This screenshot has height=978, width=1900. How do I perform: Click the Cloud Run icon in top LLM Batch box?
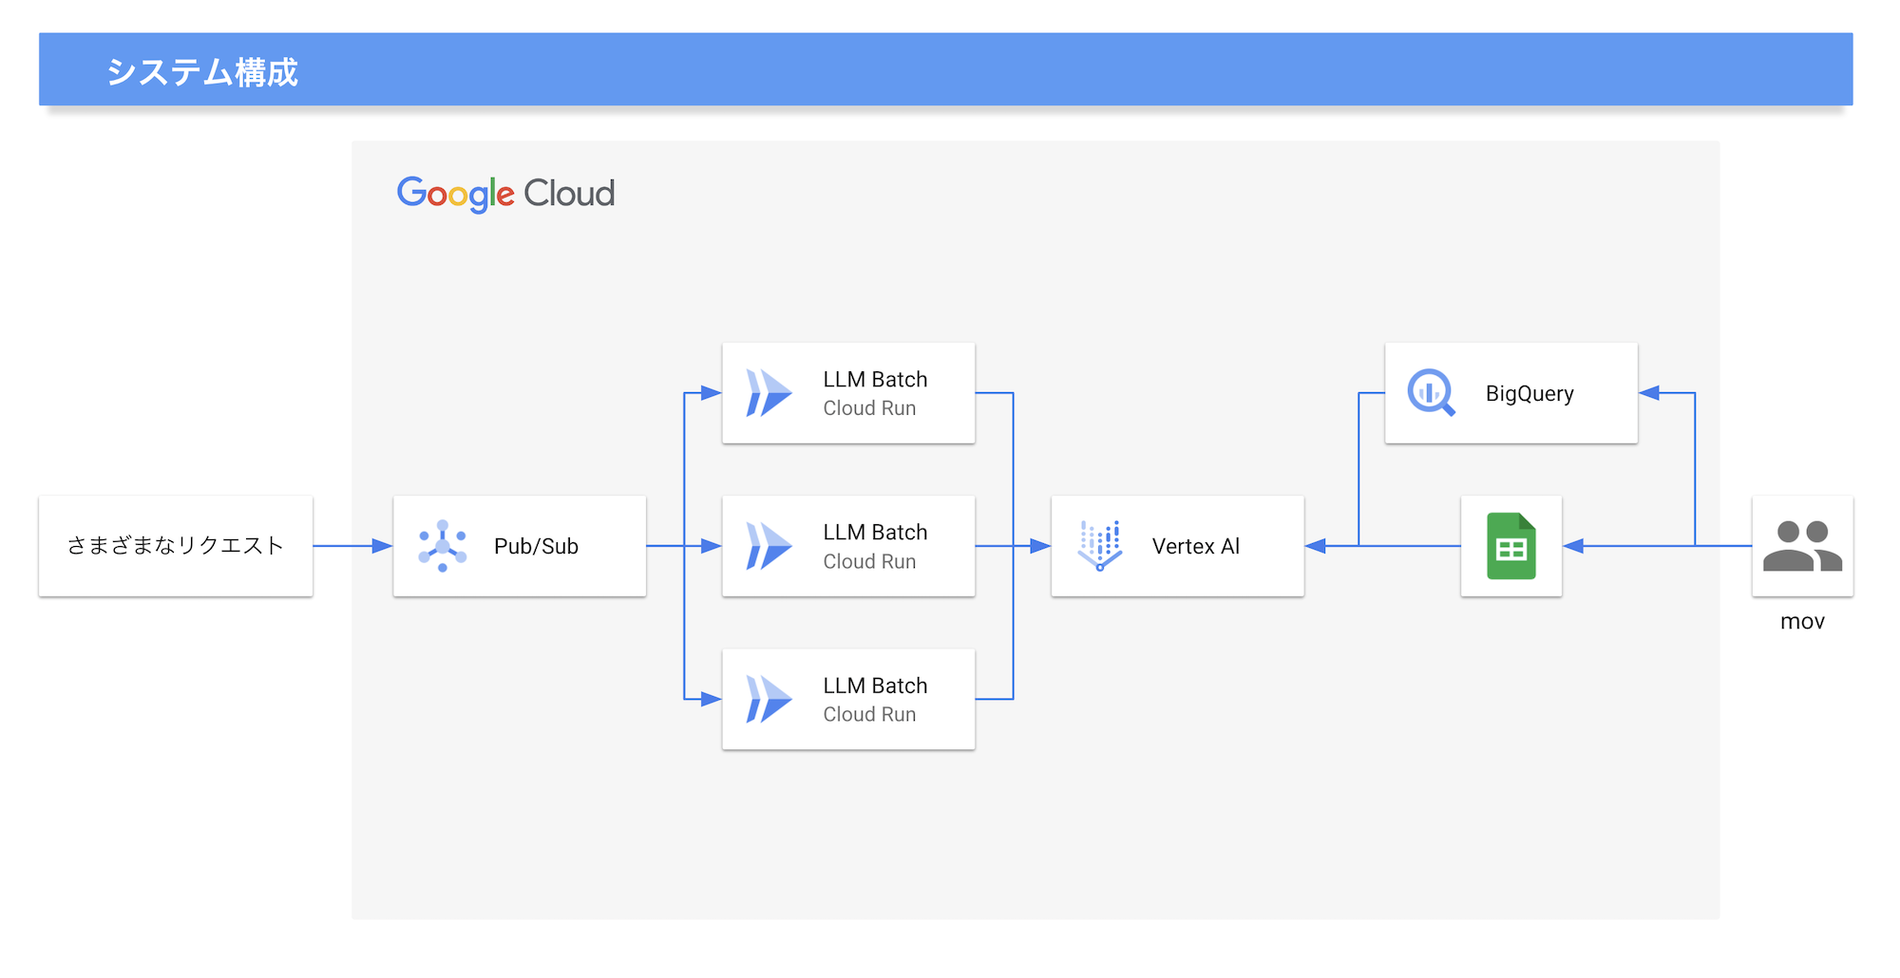tap(769, 393)
